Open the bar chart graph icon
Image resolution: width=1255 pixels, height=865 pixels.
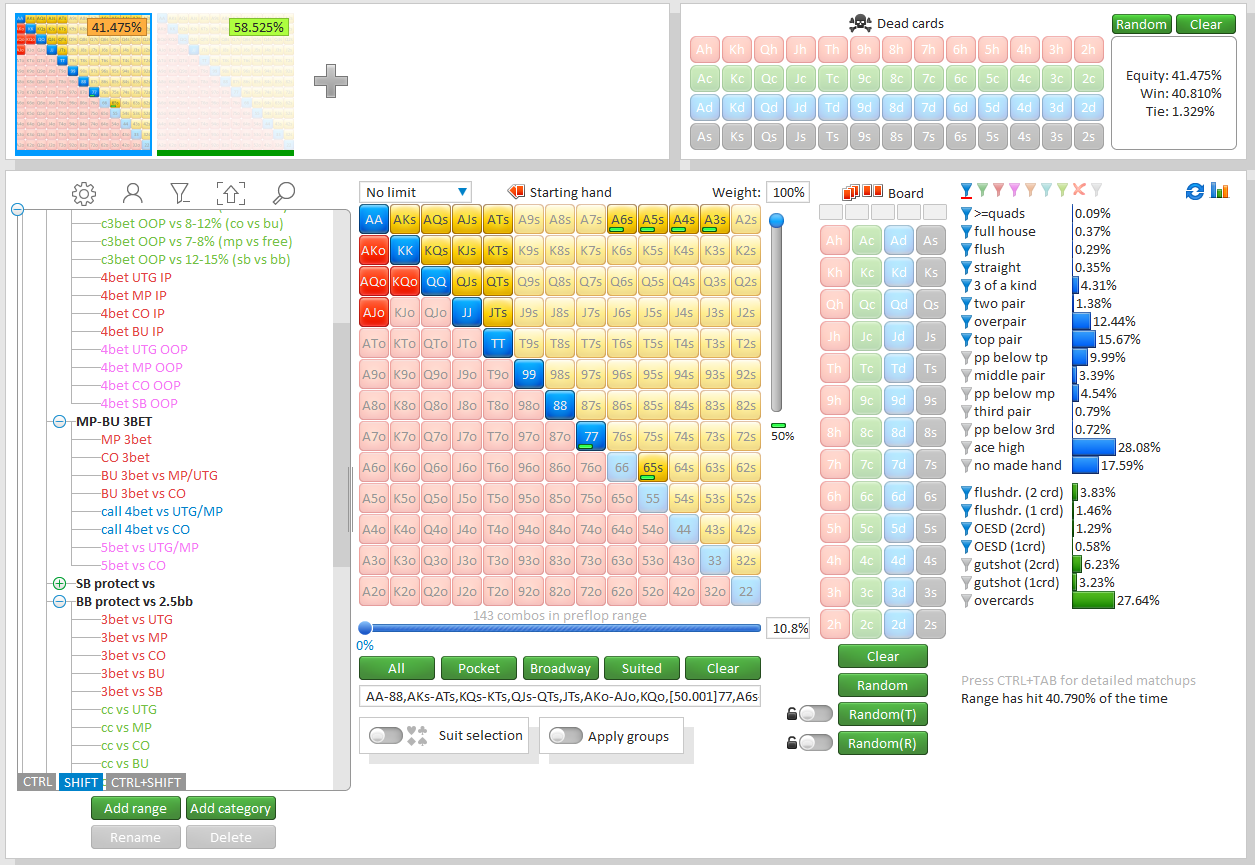click(x=1220, y=191)
